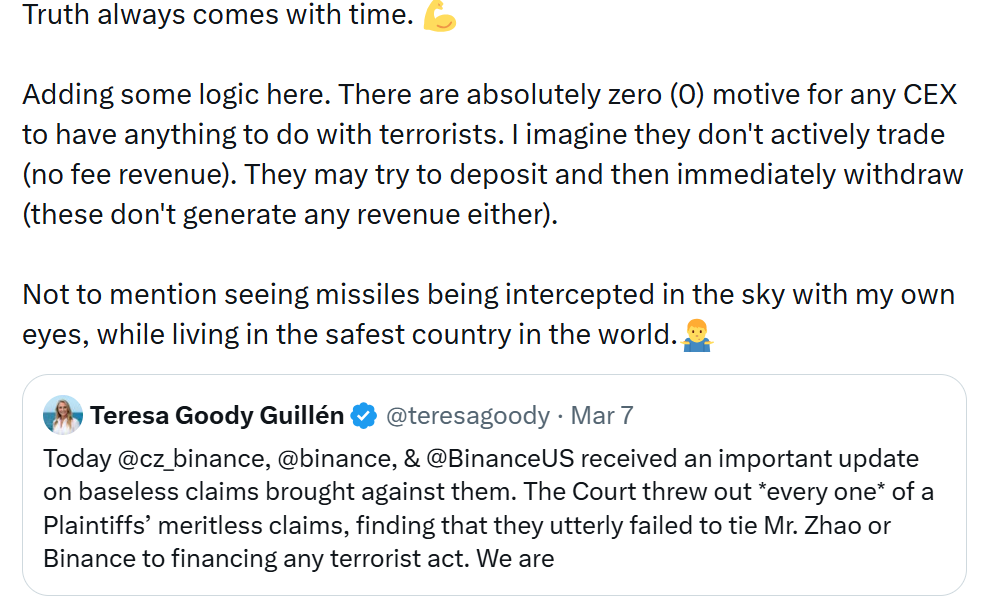Click the word 'Truth' in the tweet

51,15
